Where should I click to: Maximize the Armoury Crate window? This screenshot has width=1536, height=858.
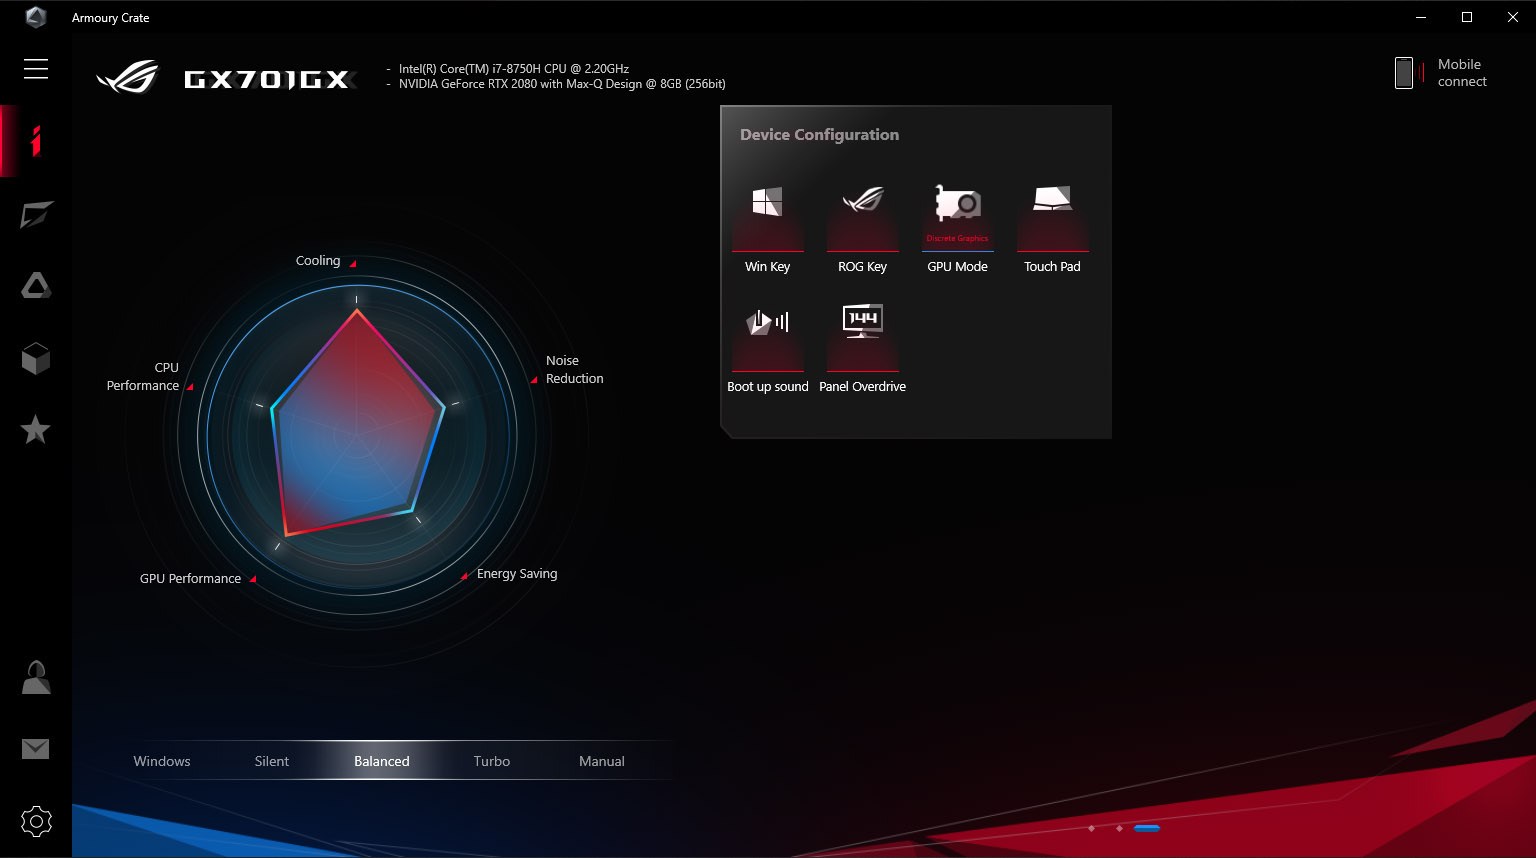[1467, 17]
